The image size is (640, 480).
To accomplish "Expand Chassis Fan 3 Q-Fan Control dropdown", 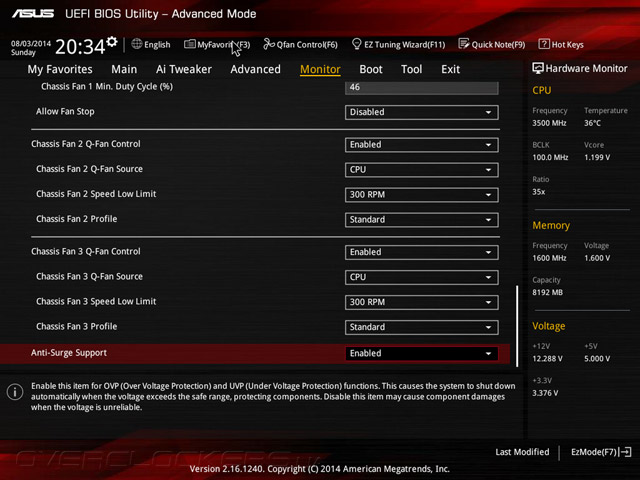I will point(422,252).
